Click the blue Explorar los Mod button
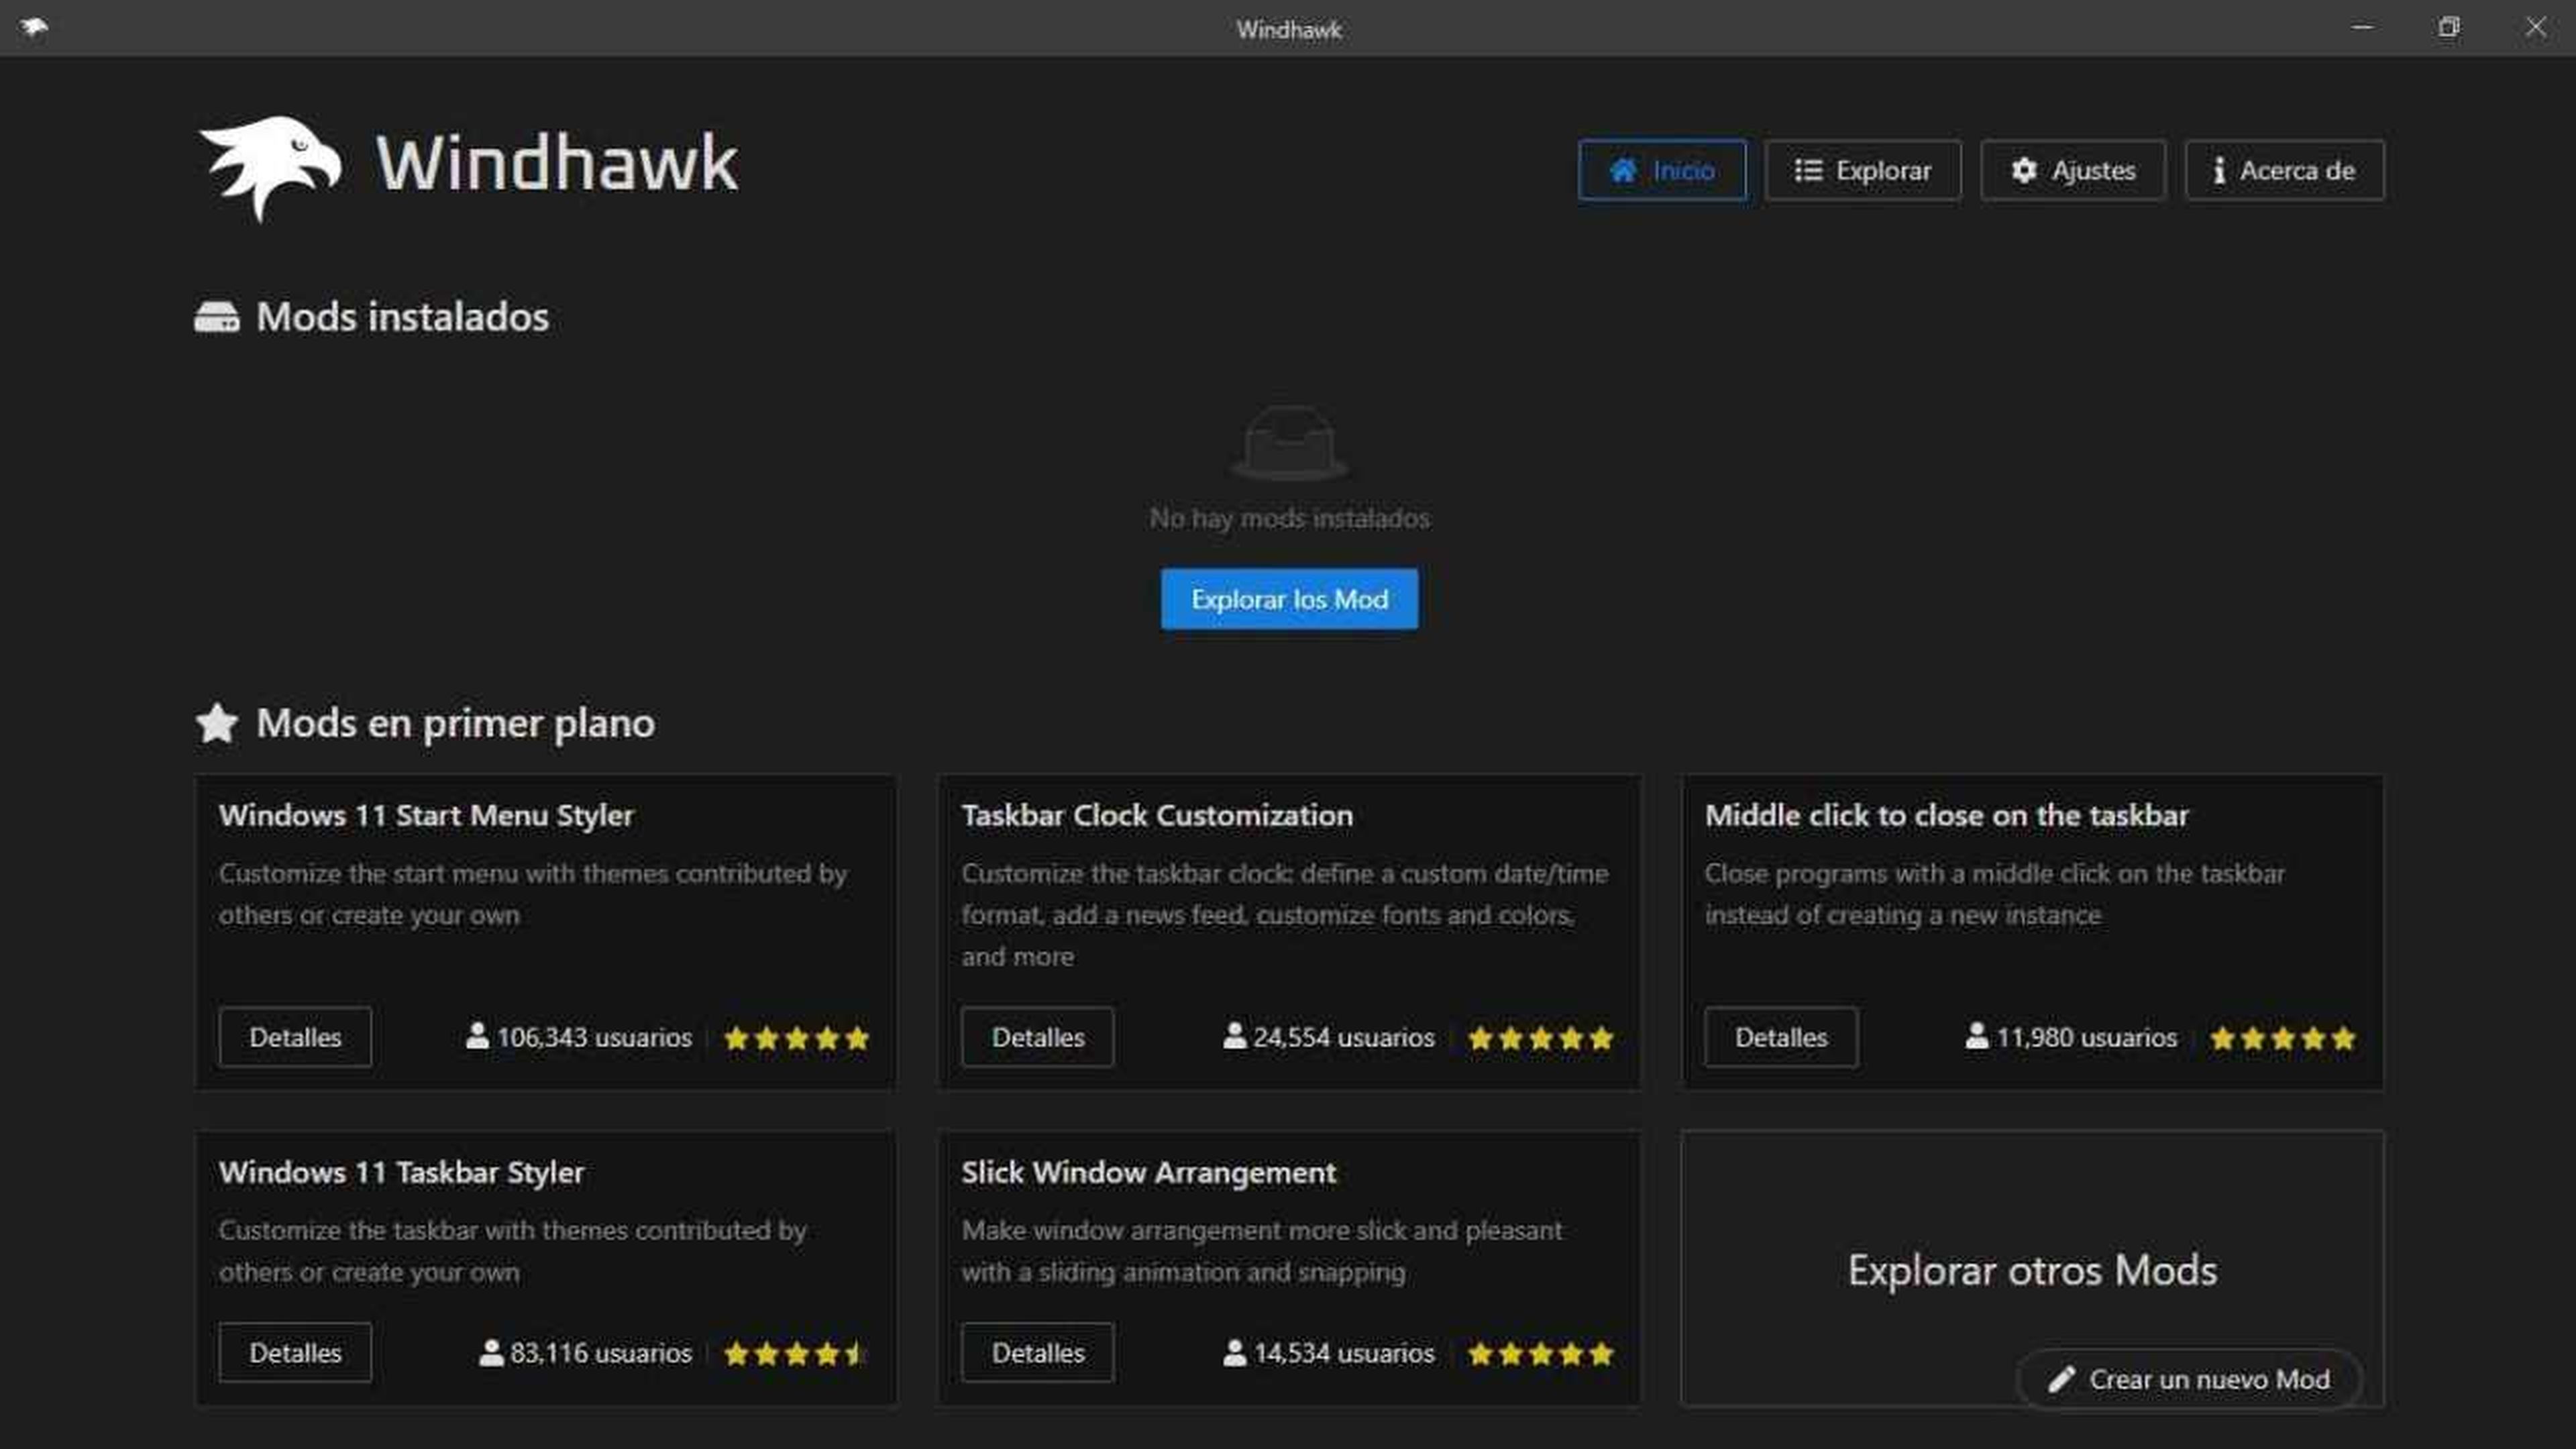Screen dimensions: 2576x1449 (1289, 599)
